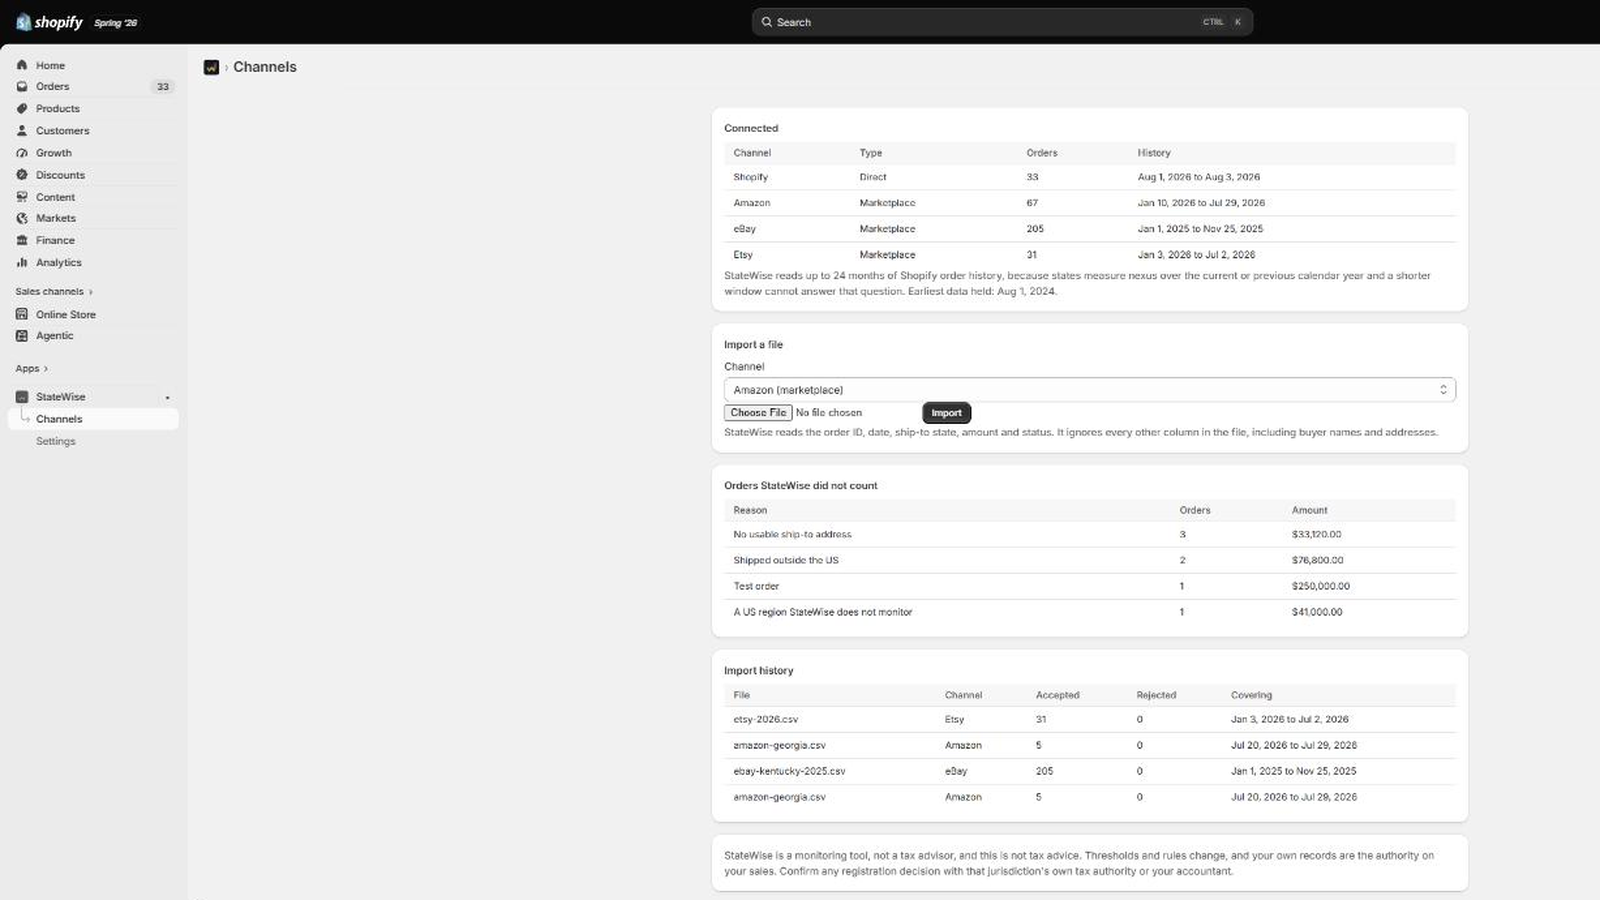Image resolution: width=1600 pixels, height=900 pixels.
Task: Click the pin dot beside StateWise
Action: [x=167, y=398]
